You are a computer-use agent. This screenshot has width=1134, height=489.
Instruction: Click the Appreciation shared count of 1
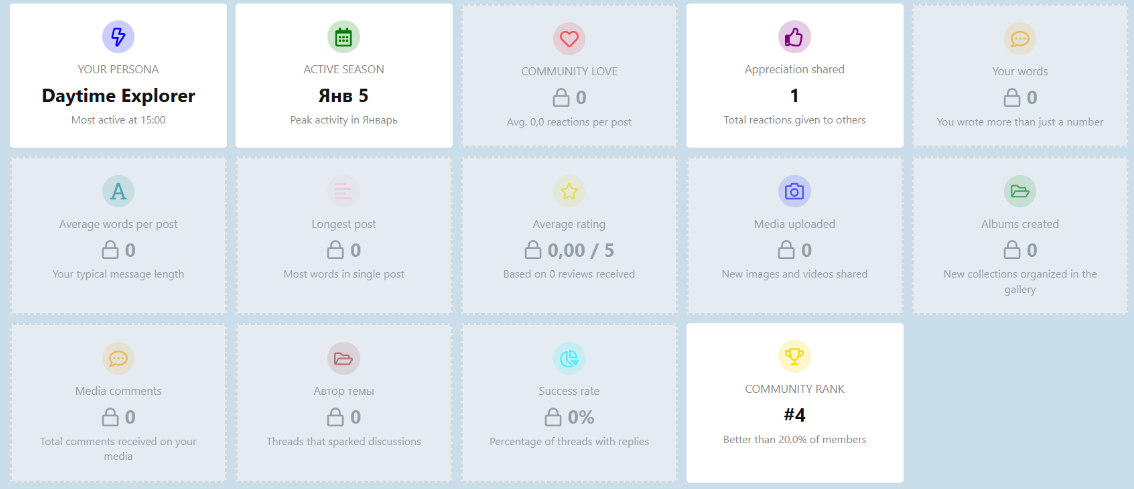[794, 96]
